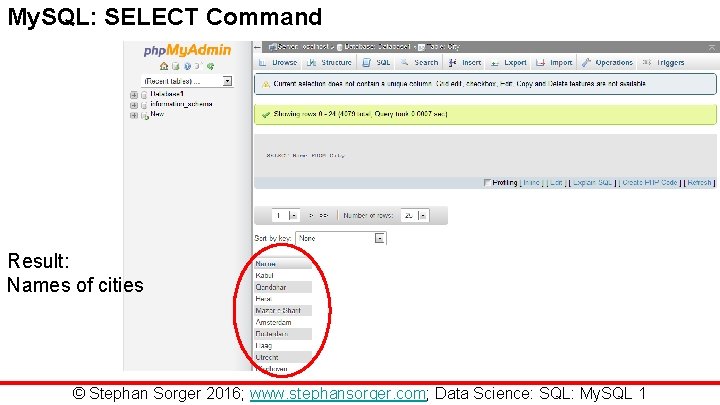The image size is (720, 405).
Task: Sort by the Name column header
Action: click(265, 264)
